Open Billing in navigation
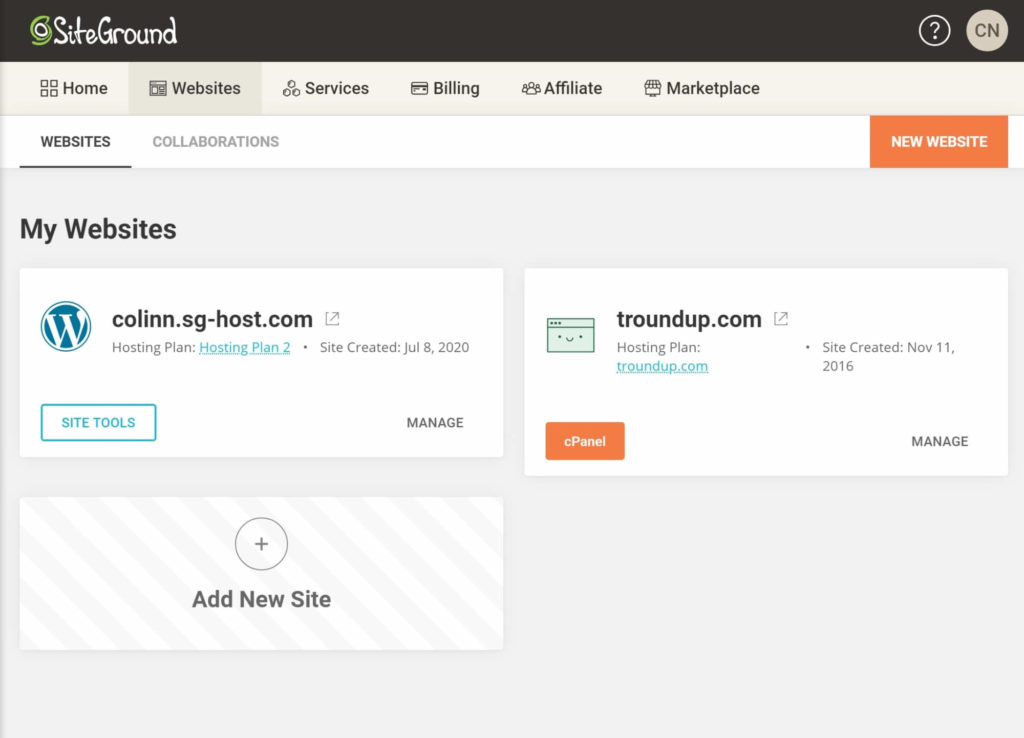 (445, 88)
